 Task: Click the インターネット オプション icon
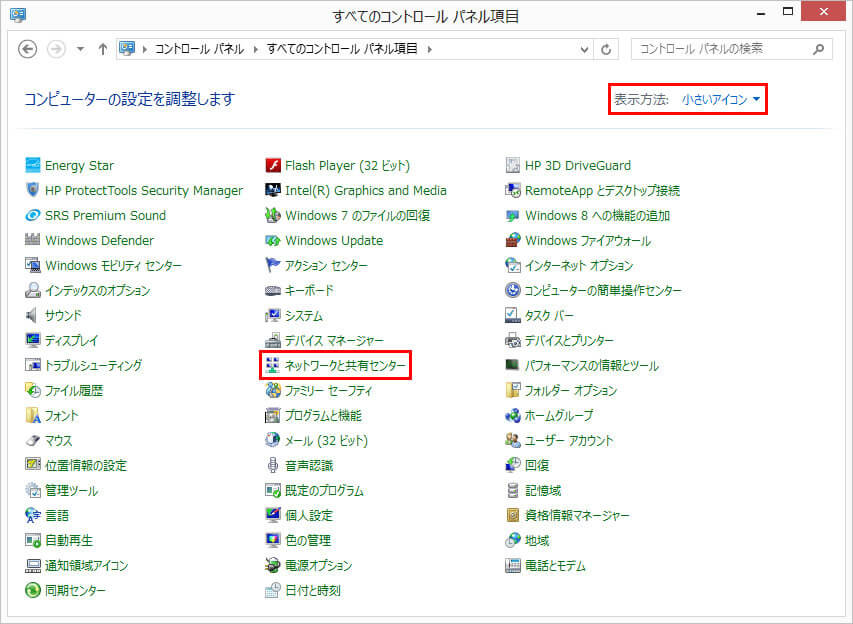tap(512, 265)
